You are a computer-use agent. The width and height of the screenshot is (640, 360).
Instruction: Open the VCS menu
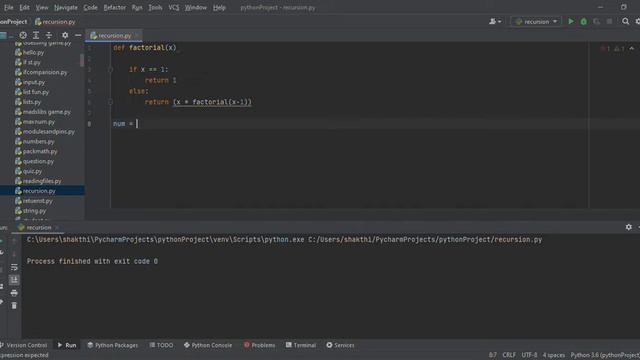pos(173,7)
